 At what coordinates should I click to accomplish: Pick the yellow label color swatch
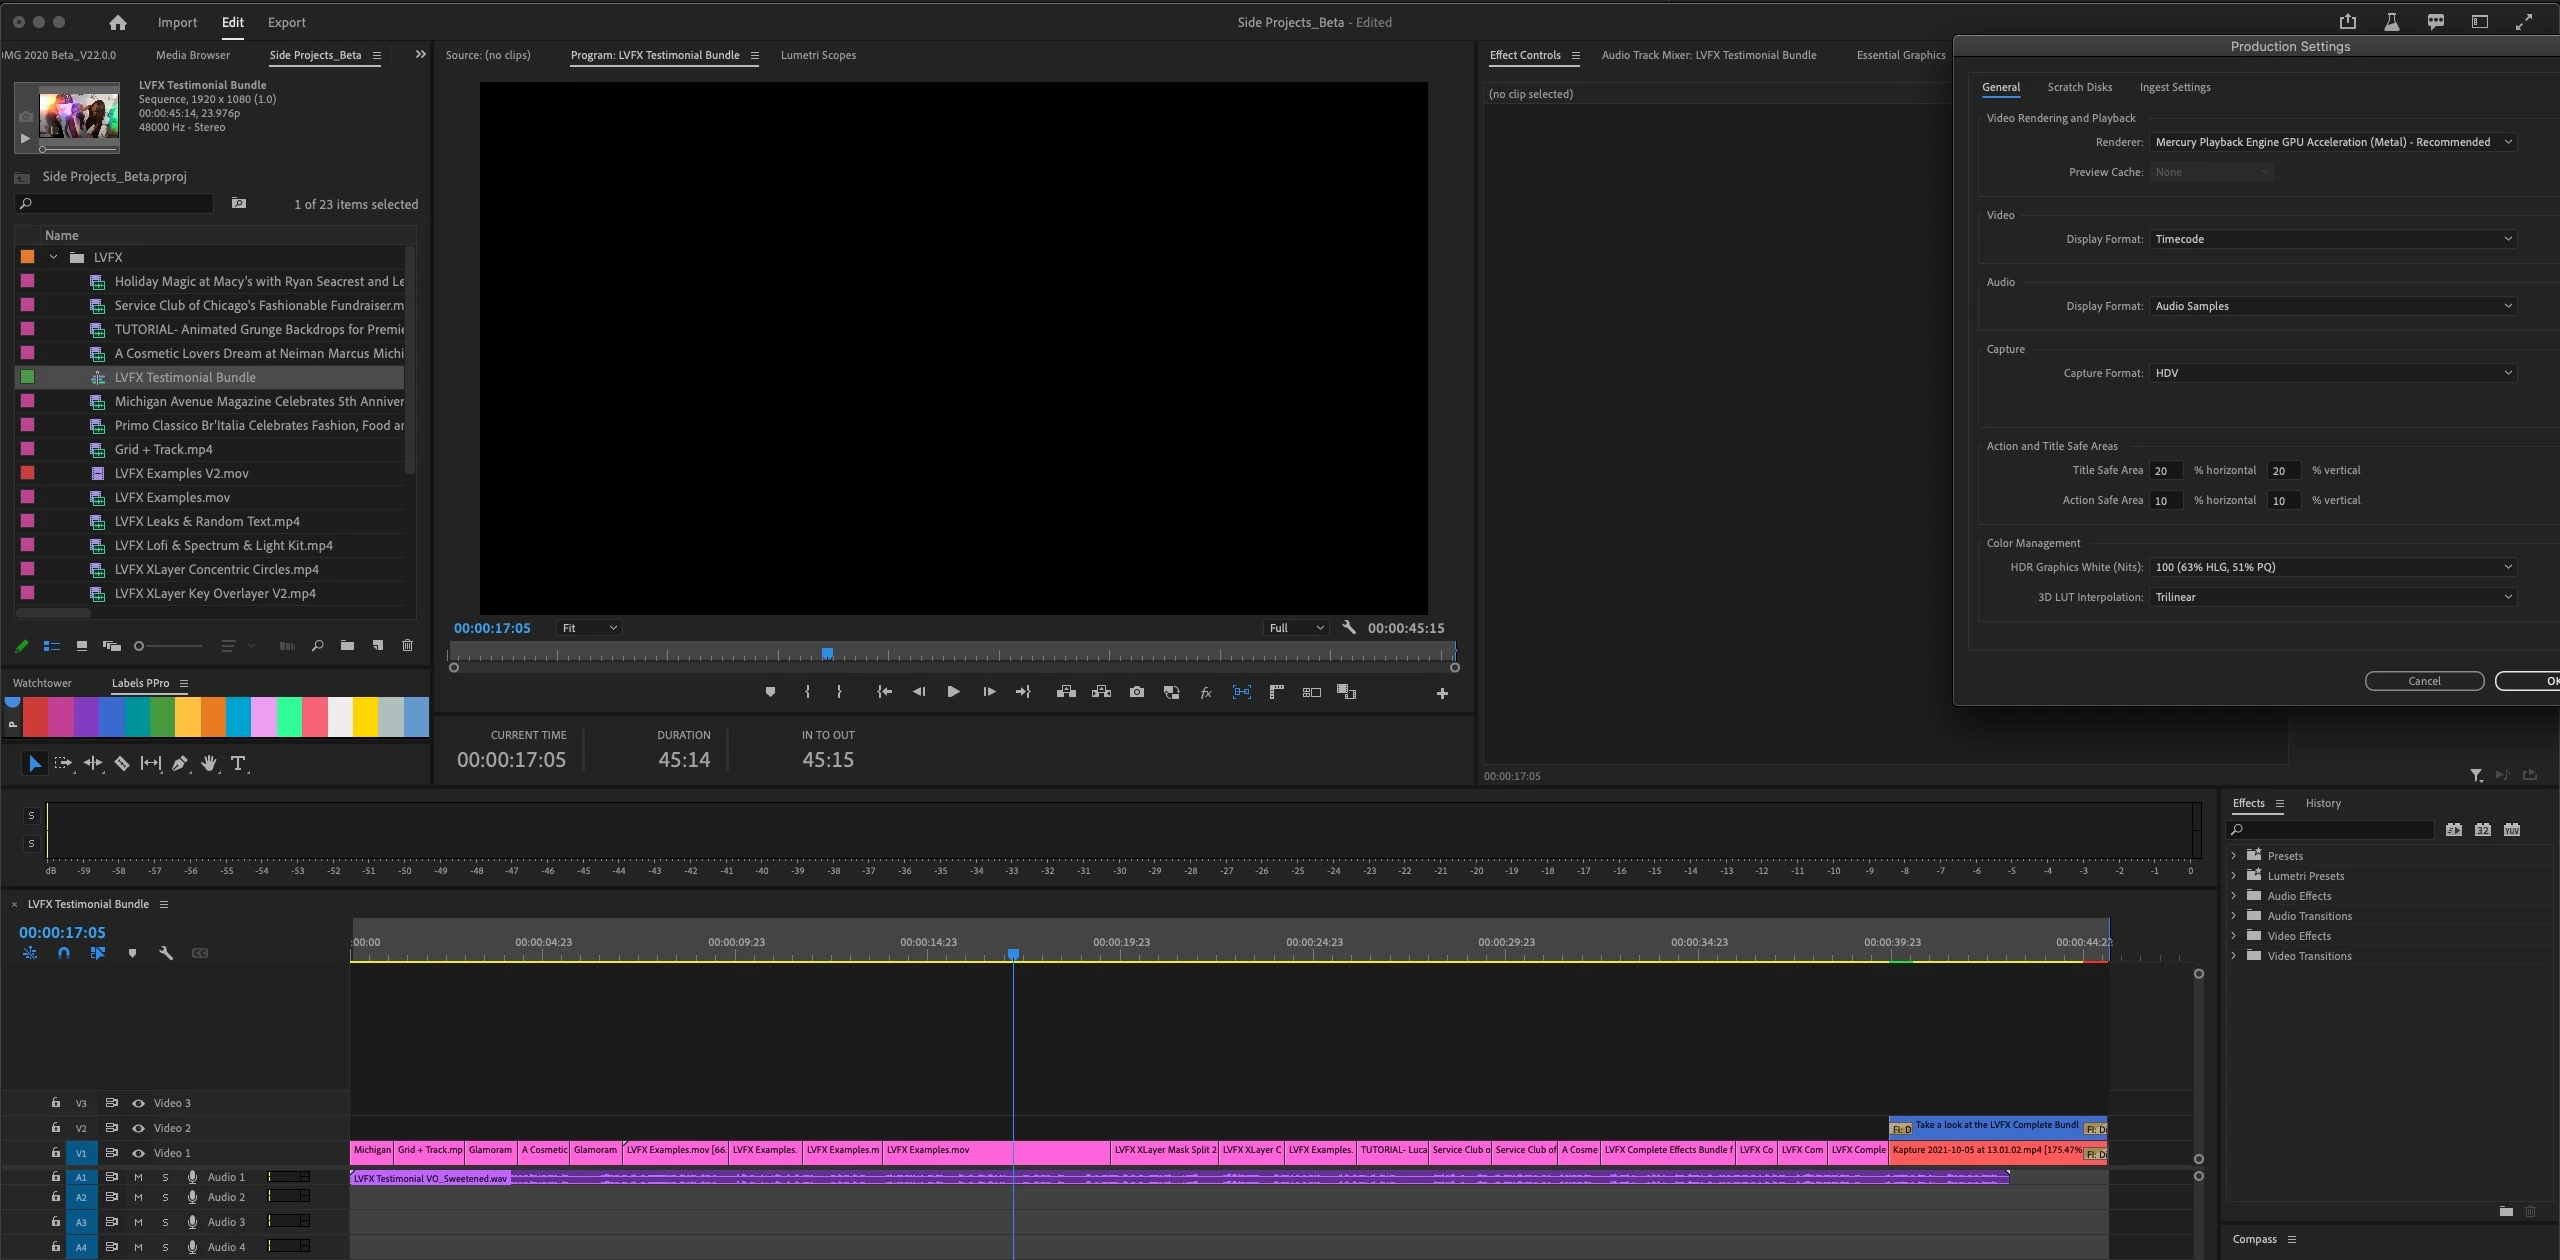[365, 717]
